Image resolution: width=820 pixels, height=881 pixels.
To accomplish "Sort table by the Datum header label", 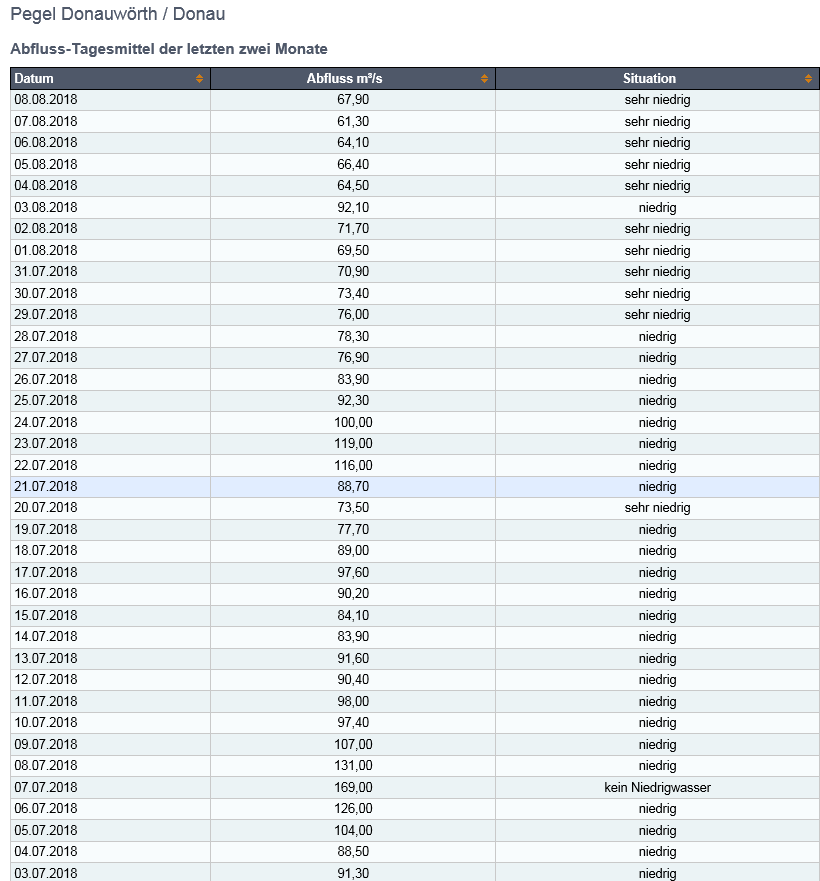I will (x=34, y=79).
